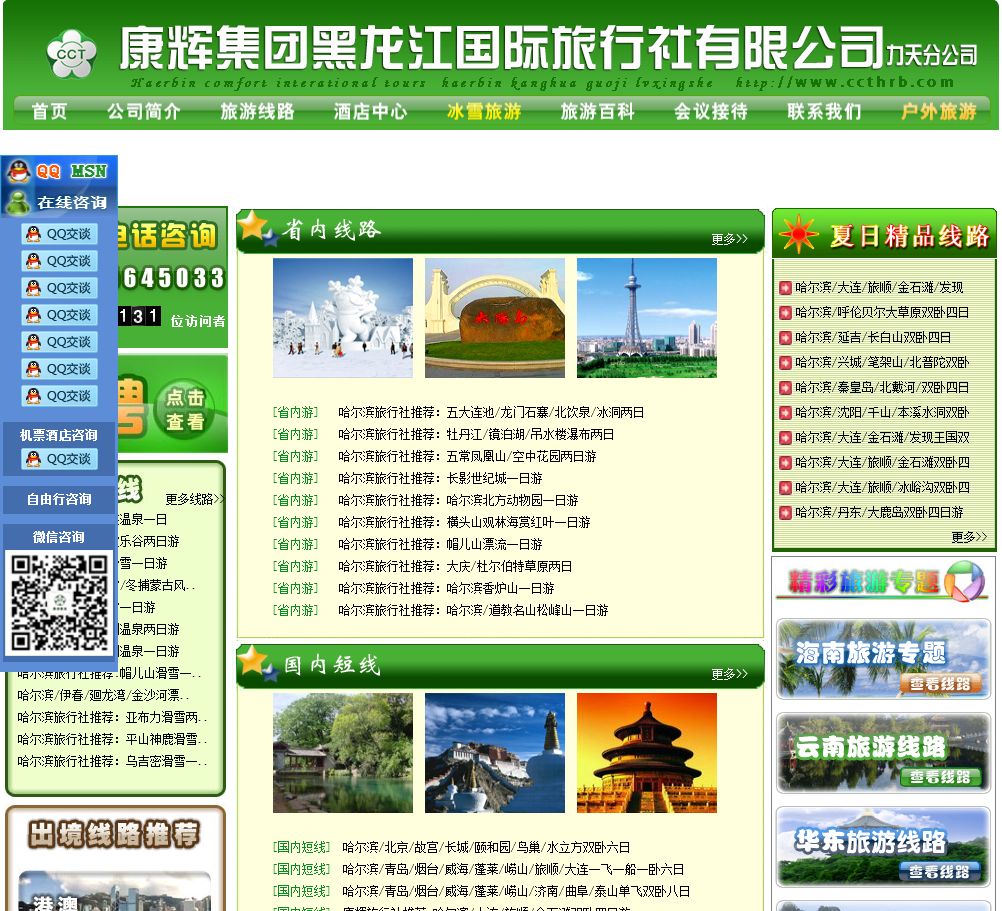Select 户外旅游 in navigation bar

938,112
